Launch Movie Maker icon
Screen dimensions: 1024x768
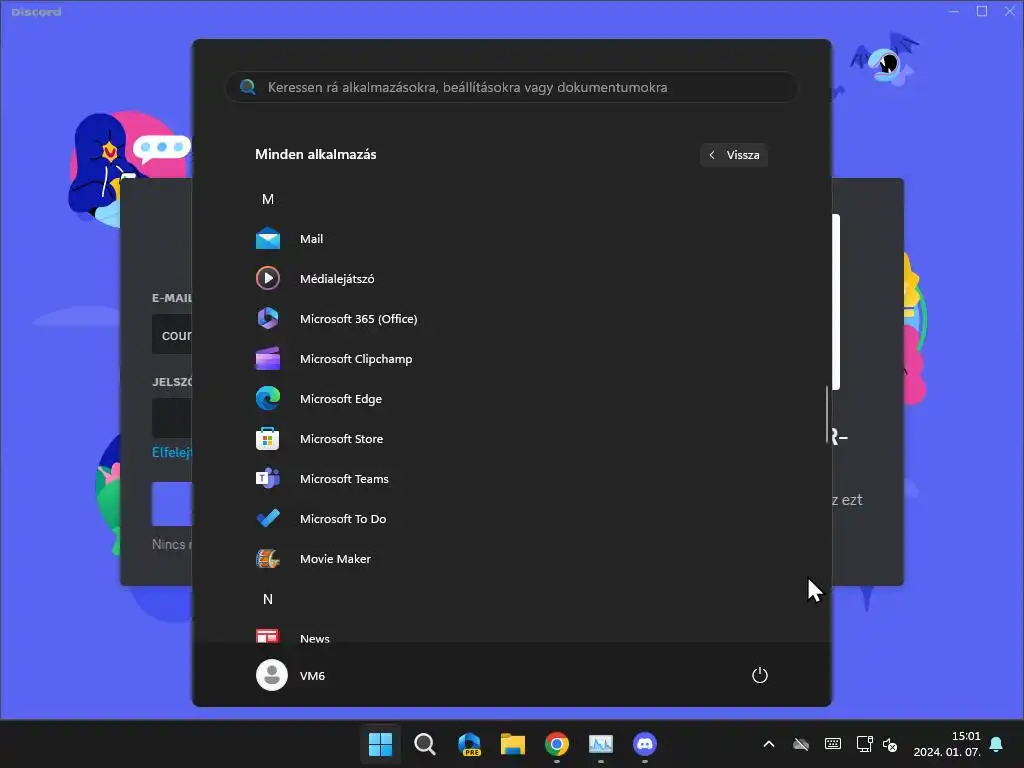pyautogui.click(x=268, y=559)
